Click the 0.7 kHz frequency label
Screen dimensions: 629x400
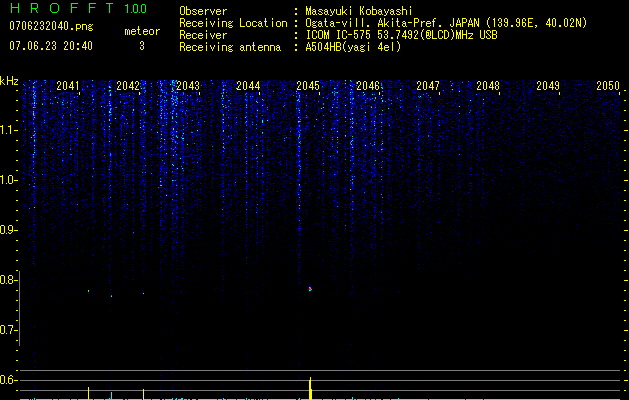[x=7, y=330]
